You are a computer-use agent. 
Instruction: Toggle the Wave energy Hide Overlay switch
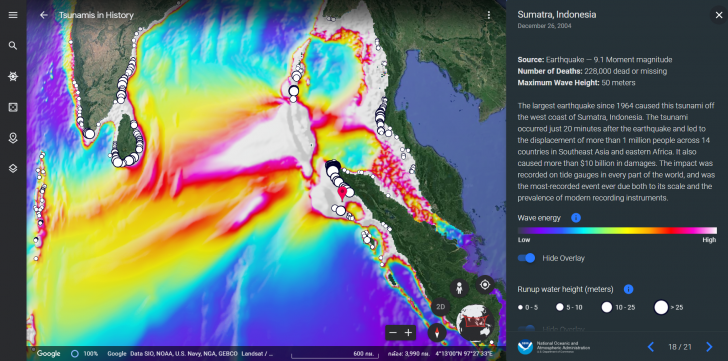tap(526, 258)
